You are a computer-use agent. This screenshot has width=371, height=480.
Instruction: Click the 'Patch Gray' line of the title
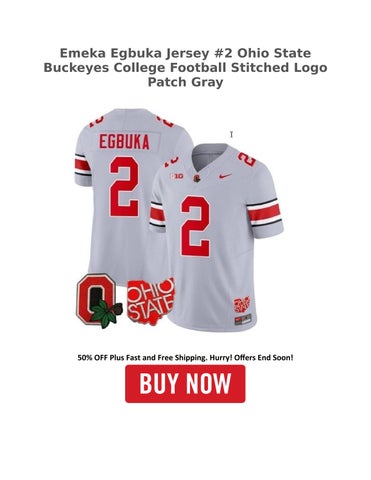point(185,82)
